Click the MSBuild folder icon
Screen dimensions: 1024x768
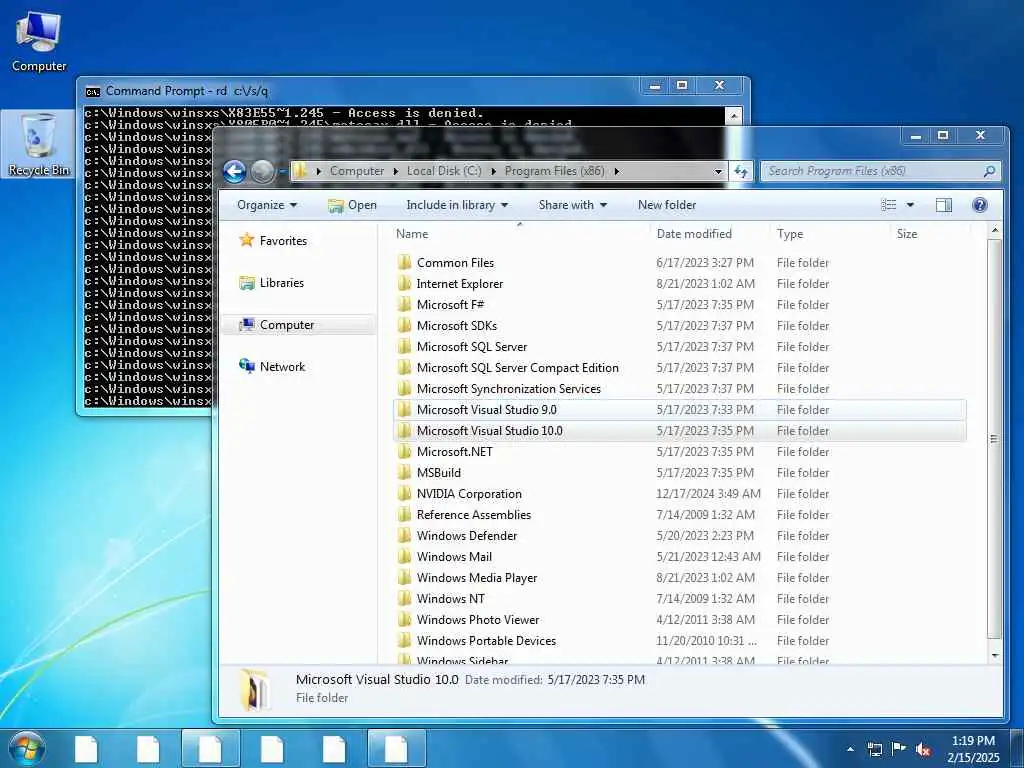pyautogui.click(x=405, y=473)
